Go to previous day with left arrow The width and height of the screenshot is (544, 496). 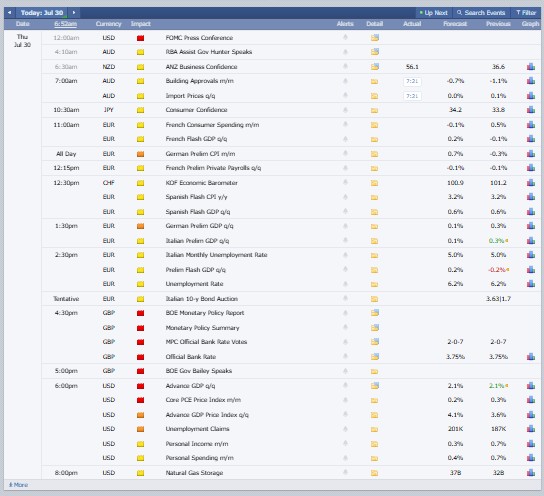coord(9,13)
